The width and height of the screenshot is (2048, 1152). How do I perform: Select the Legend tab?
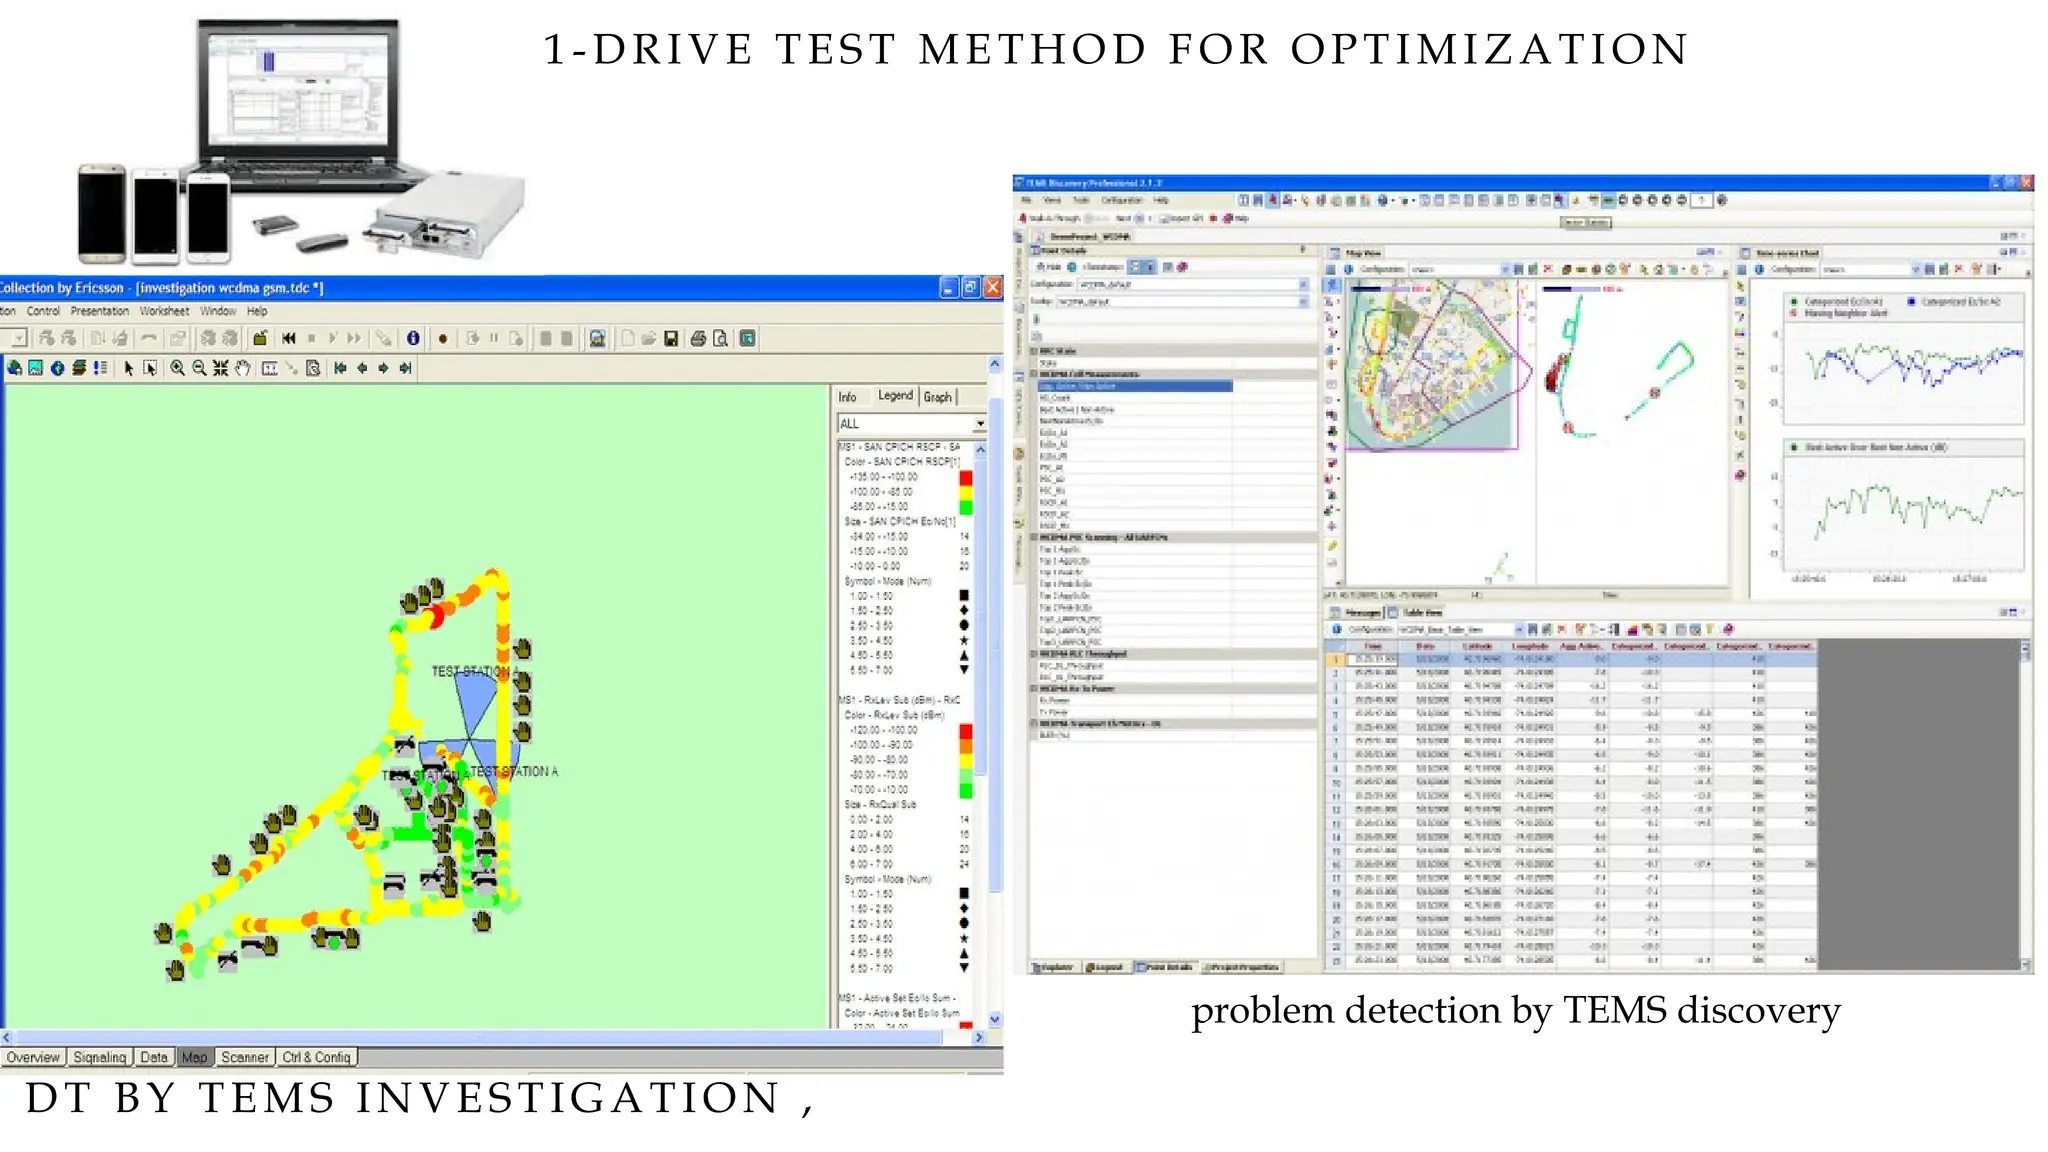coord(895,396)
